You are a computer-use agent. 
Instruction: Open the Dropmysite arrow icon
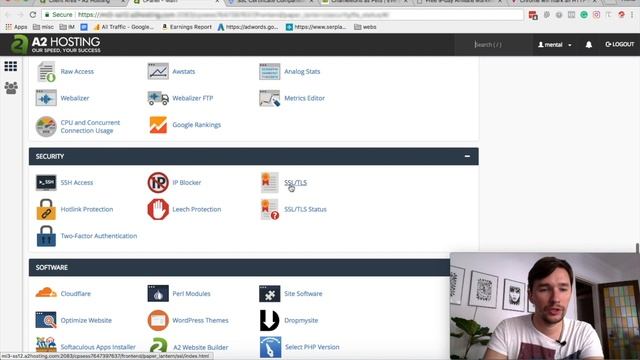269,320
